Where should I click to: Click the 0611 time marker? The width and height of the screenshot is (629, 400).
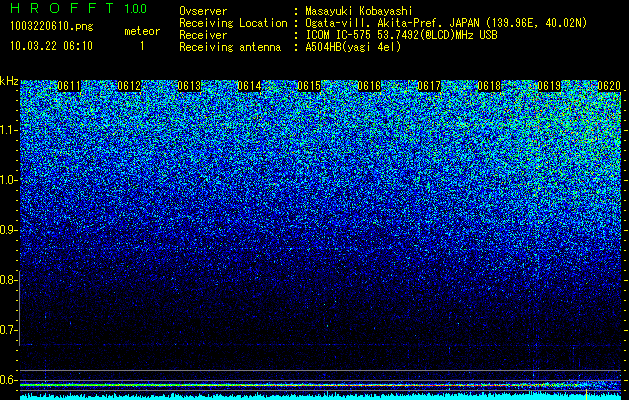coord(69,86)
